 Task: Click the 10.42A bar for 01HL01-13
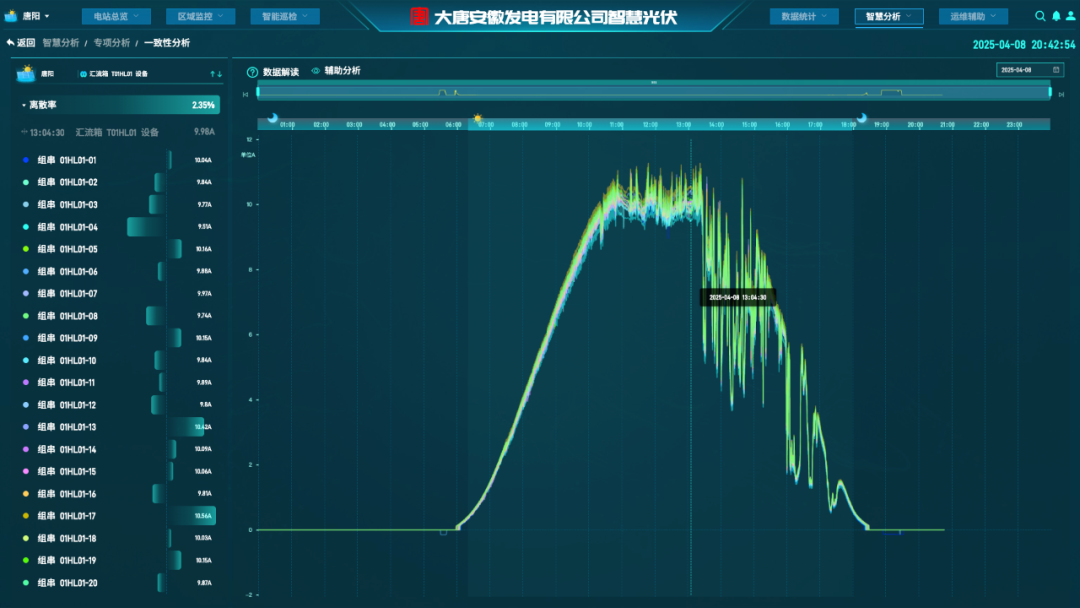[x=185, y=427]
